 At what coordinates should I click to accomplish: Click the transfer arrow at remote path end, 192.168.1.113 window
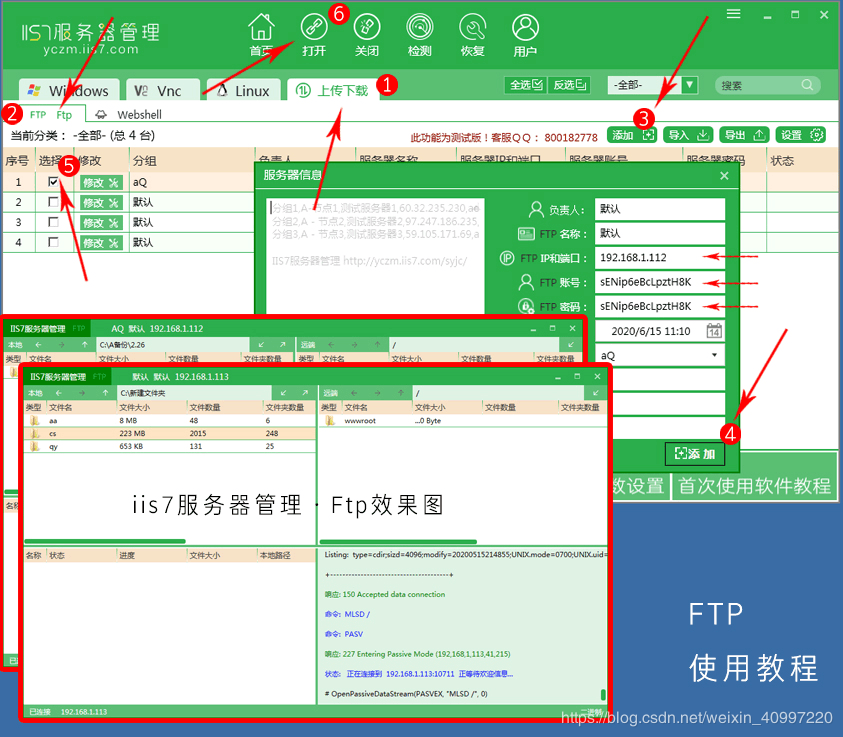pyautogui.click(x=596, y=393)
